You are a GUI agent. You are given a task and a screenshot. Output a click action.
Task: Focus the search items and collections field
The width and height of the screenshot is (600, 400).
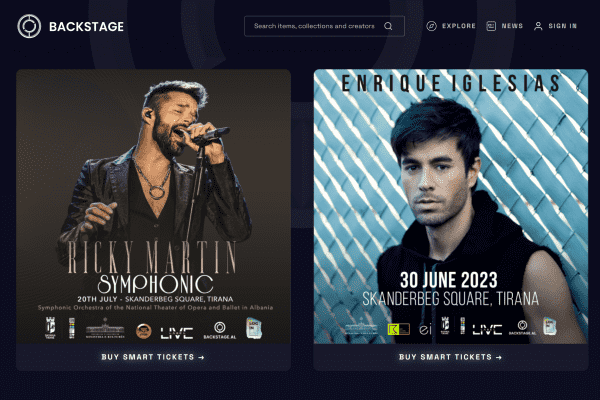pyautogui.click(x=324, y=26)
